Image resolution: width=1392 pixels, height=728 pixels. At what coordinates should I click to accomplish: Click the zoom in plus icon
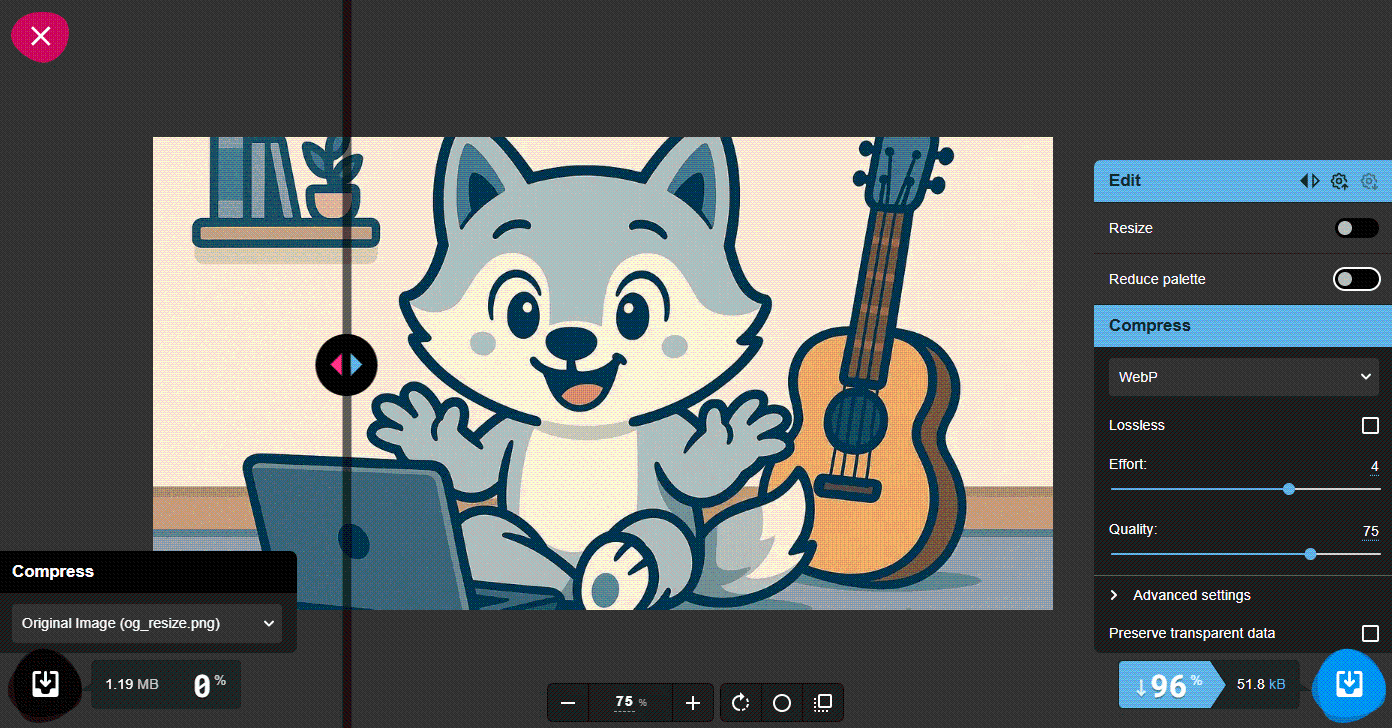(x=693, y=703)
